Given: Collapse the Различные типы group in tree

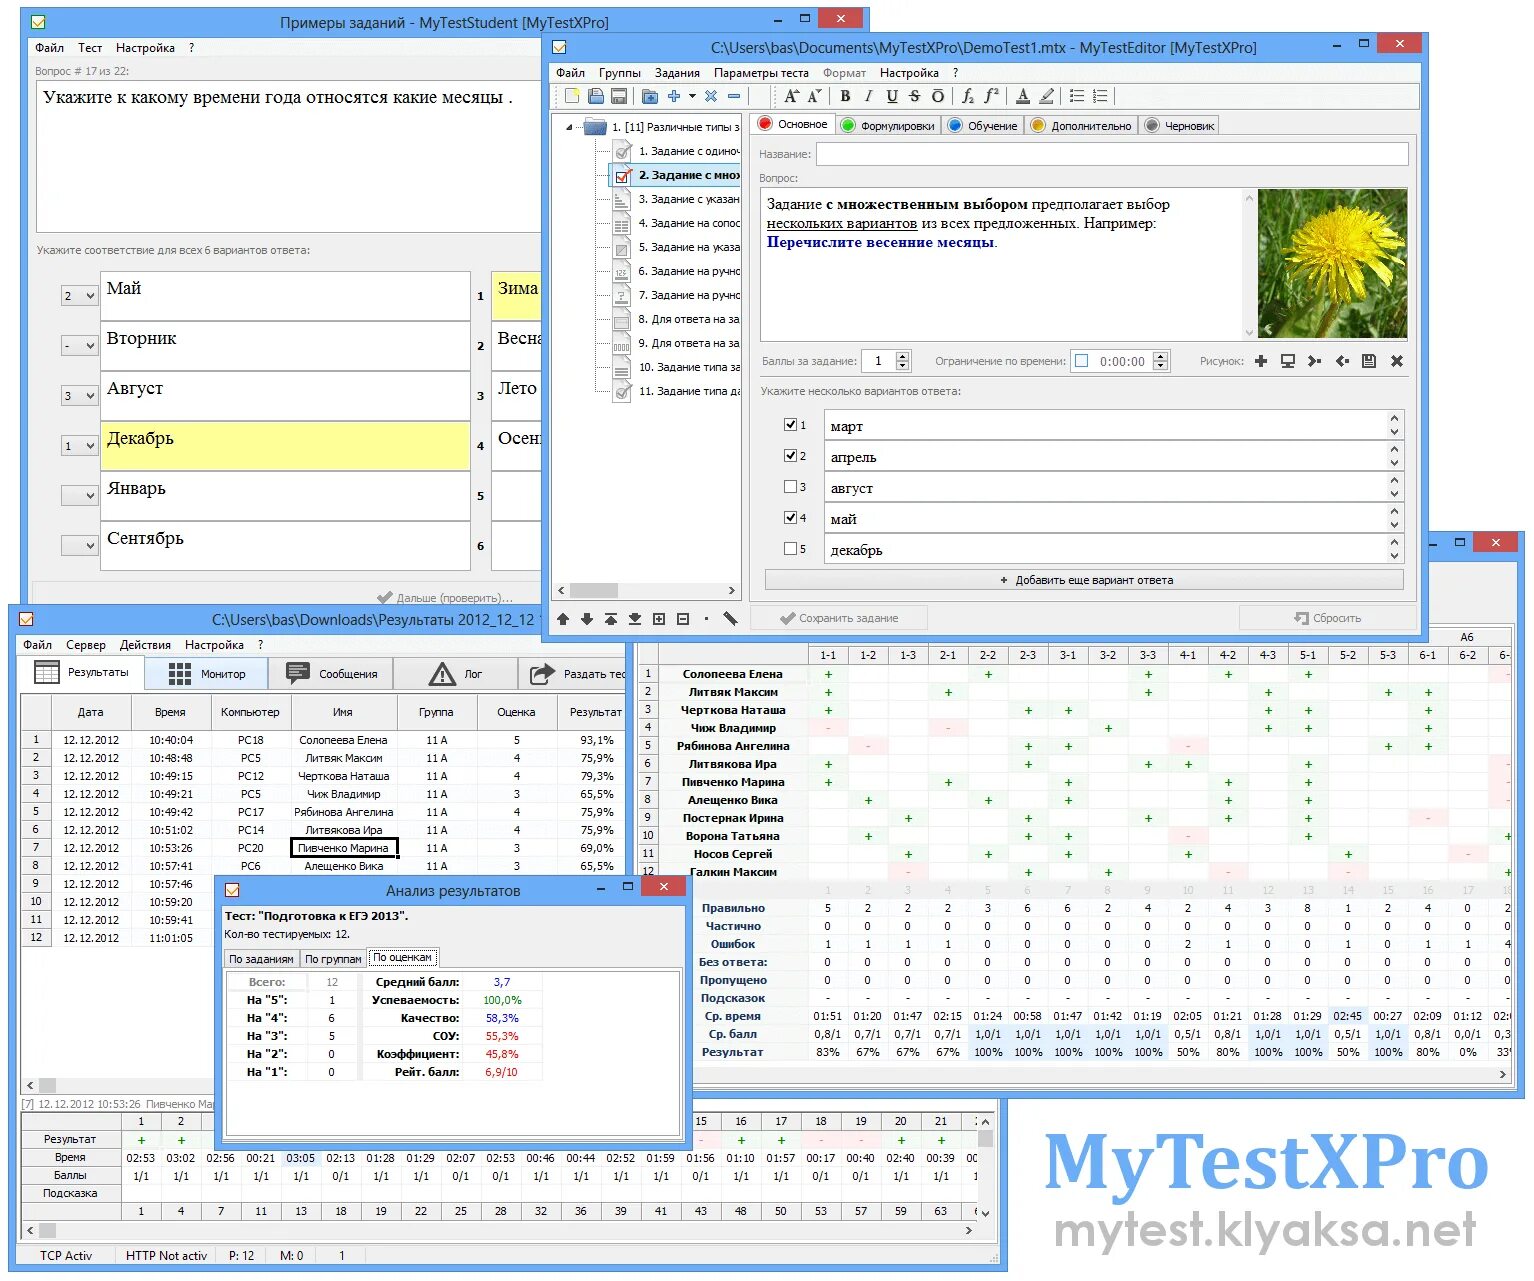Looking at the screenshot, I should coord(570,127).
